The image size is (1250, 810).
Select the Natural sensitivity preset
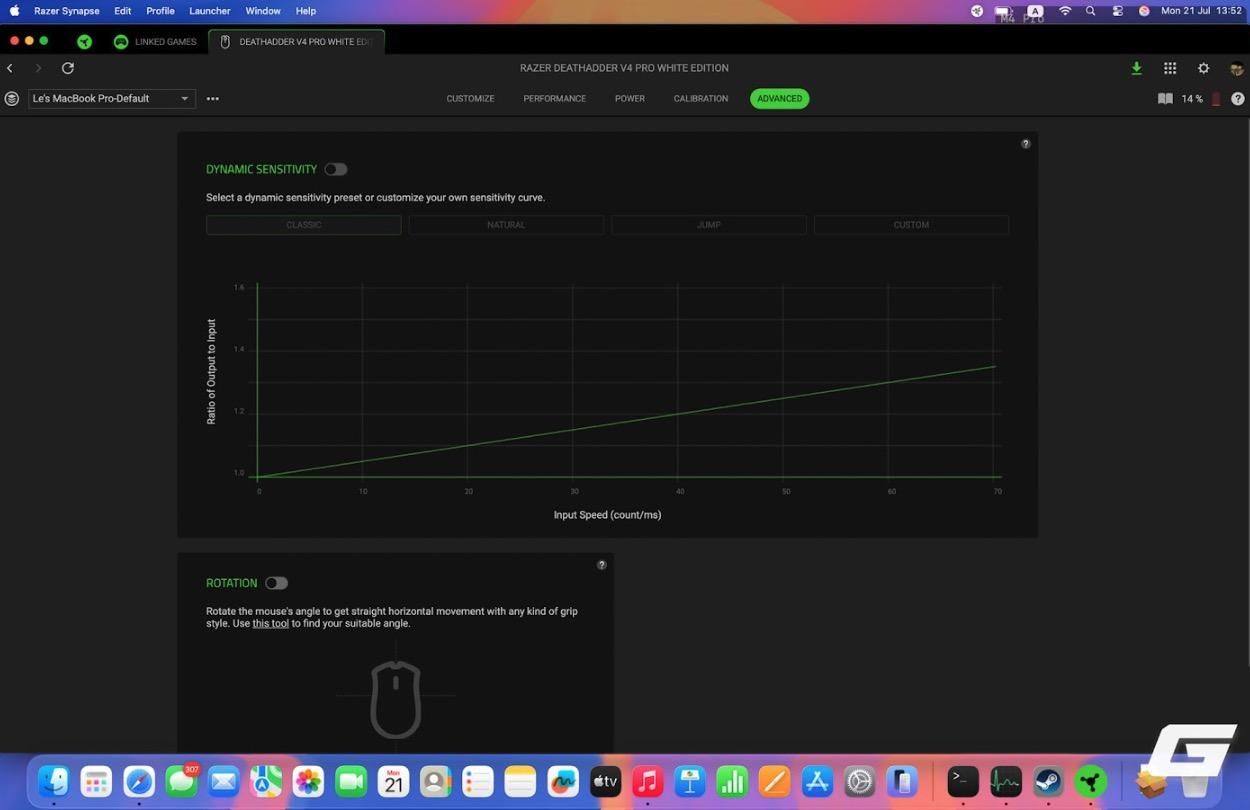click(x=506, y=225)
